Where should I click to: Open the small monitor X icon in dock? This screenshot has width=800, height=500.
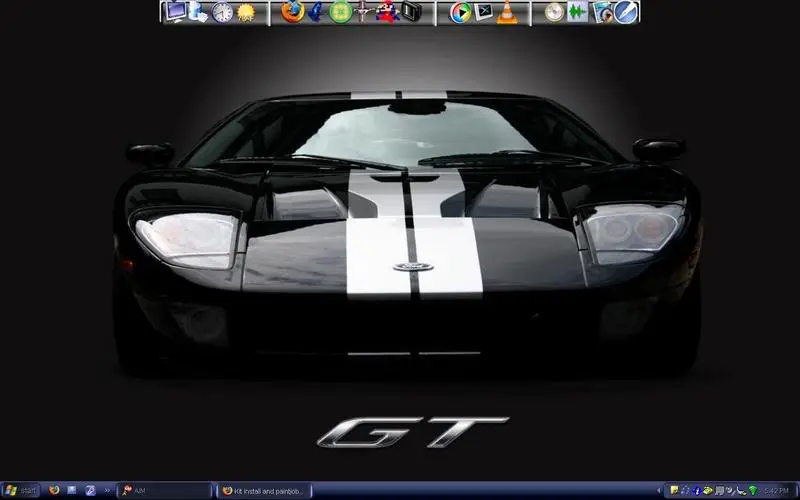pos(483,12)
